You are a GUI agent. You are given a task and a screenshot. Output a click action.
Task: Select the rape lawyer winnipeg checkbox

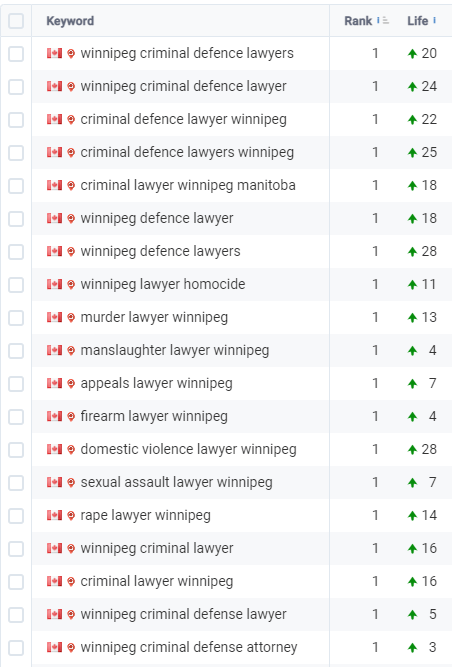pos(16,516)
